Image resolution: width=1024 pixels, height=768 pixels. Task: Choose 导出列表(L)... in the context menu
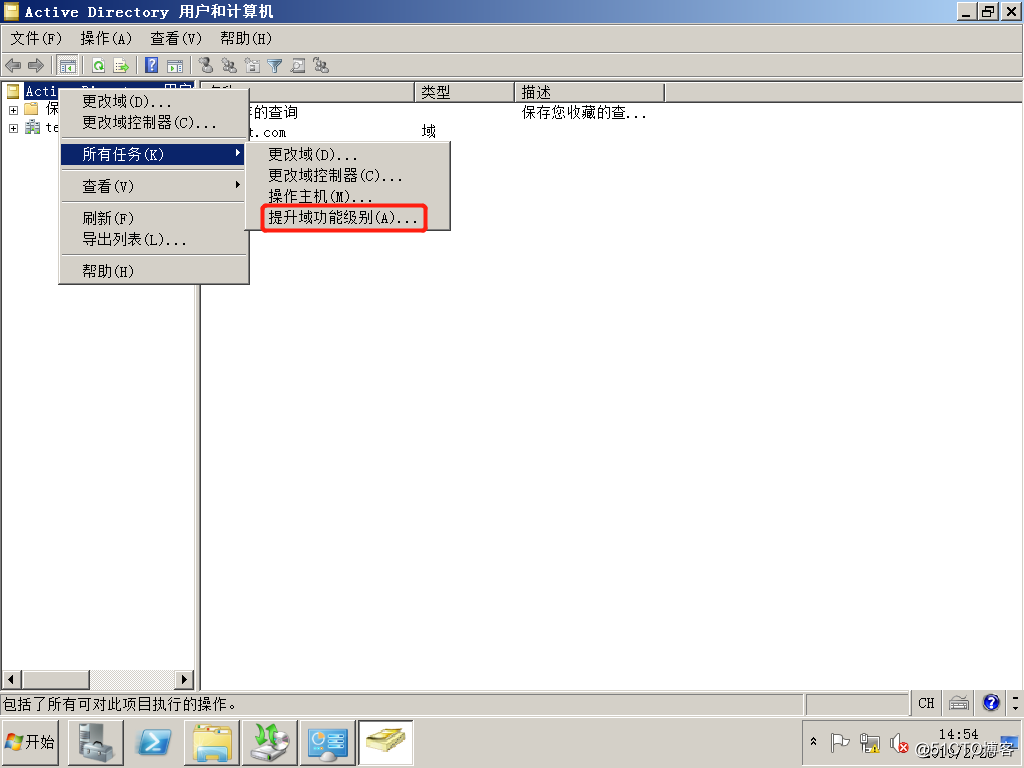pyautogui.click(x=153, y=239)
